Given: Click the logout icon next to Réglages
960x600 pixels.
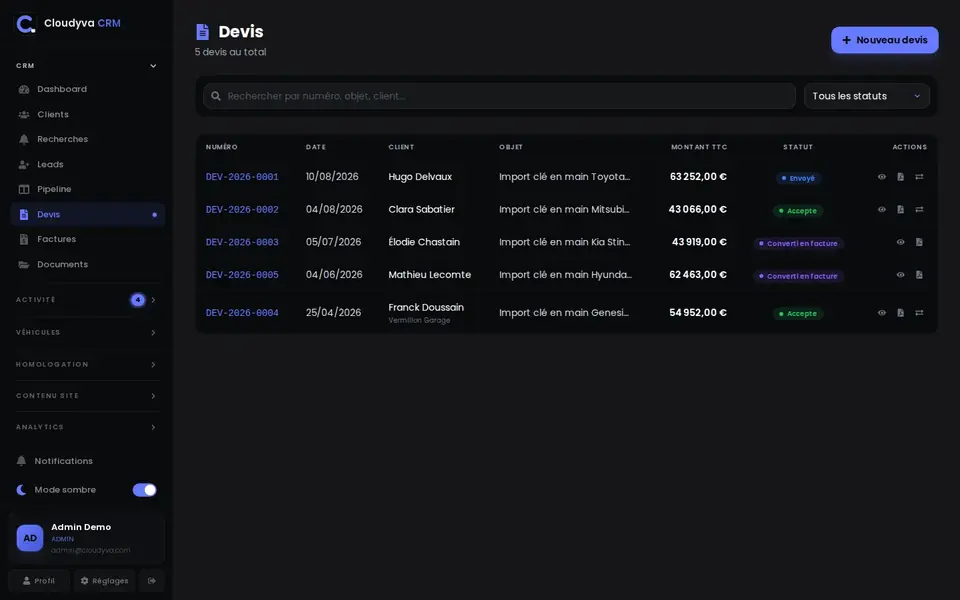Looking at the screenshot, I should pos(152,580).
